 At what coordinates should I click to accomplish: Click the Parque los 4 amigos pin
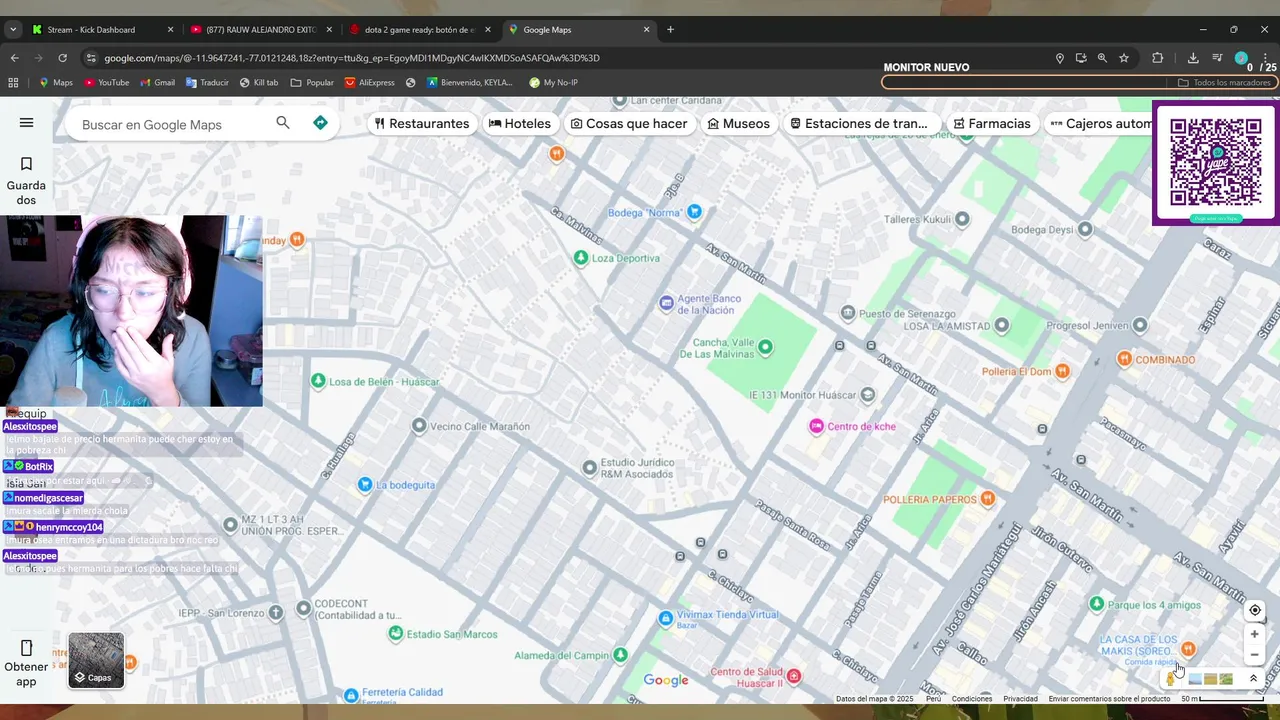click(1096, 604)
